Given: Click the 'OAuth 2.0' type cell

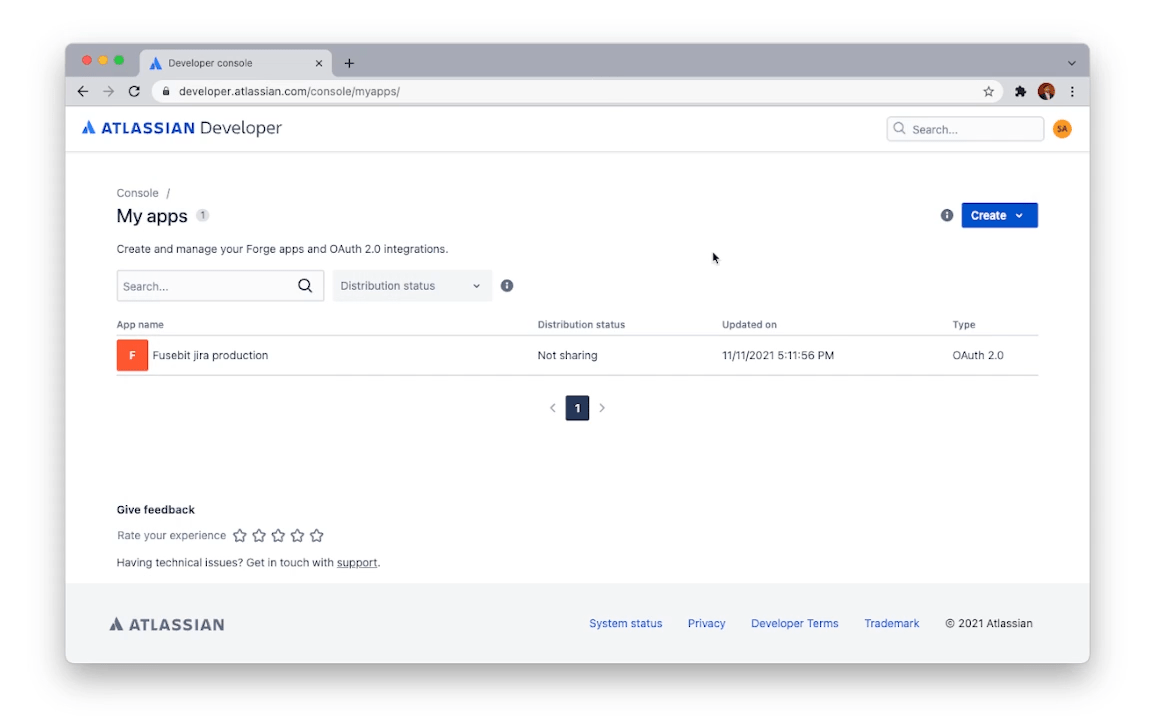Looking at the screenshot, I should [977, 355].
